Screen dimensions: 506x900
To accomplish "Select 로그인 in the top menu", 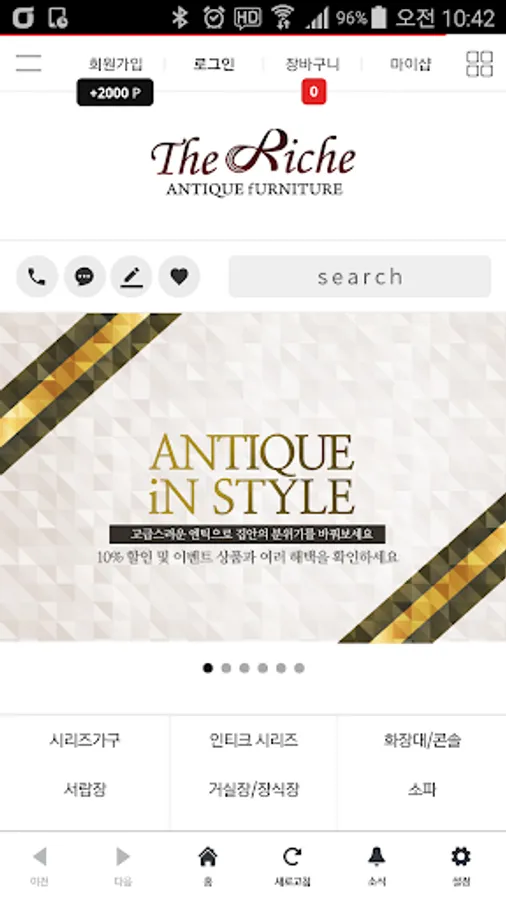I will point(214,64).
